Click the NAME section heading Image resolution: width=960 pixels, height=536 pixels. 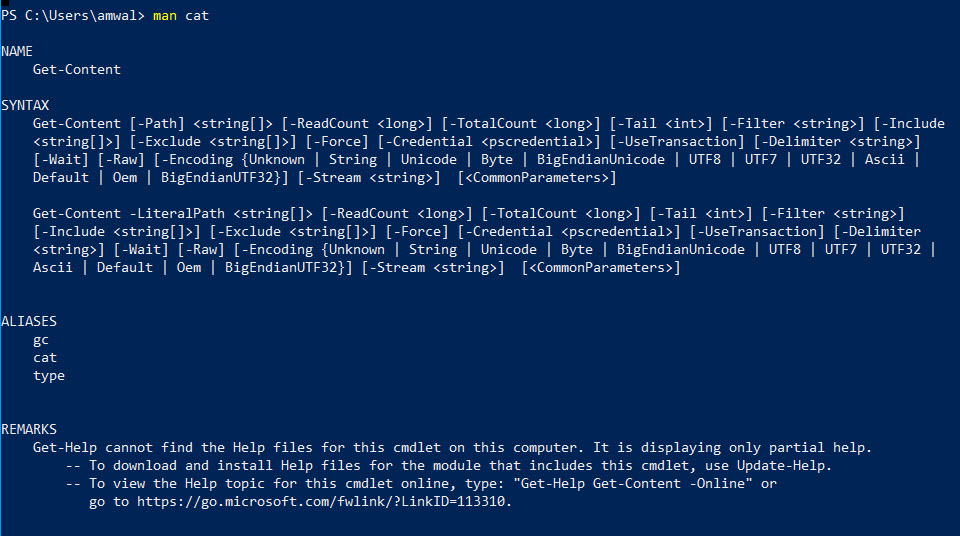click(x=17, y=51)
